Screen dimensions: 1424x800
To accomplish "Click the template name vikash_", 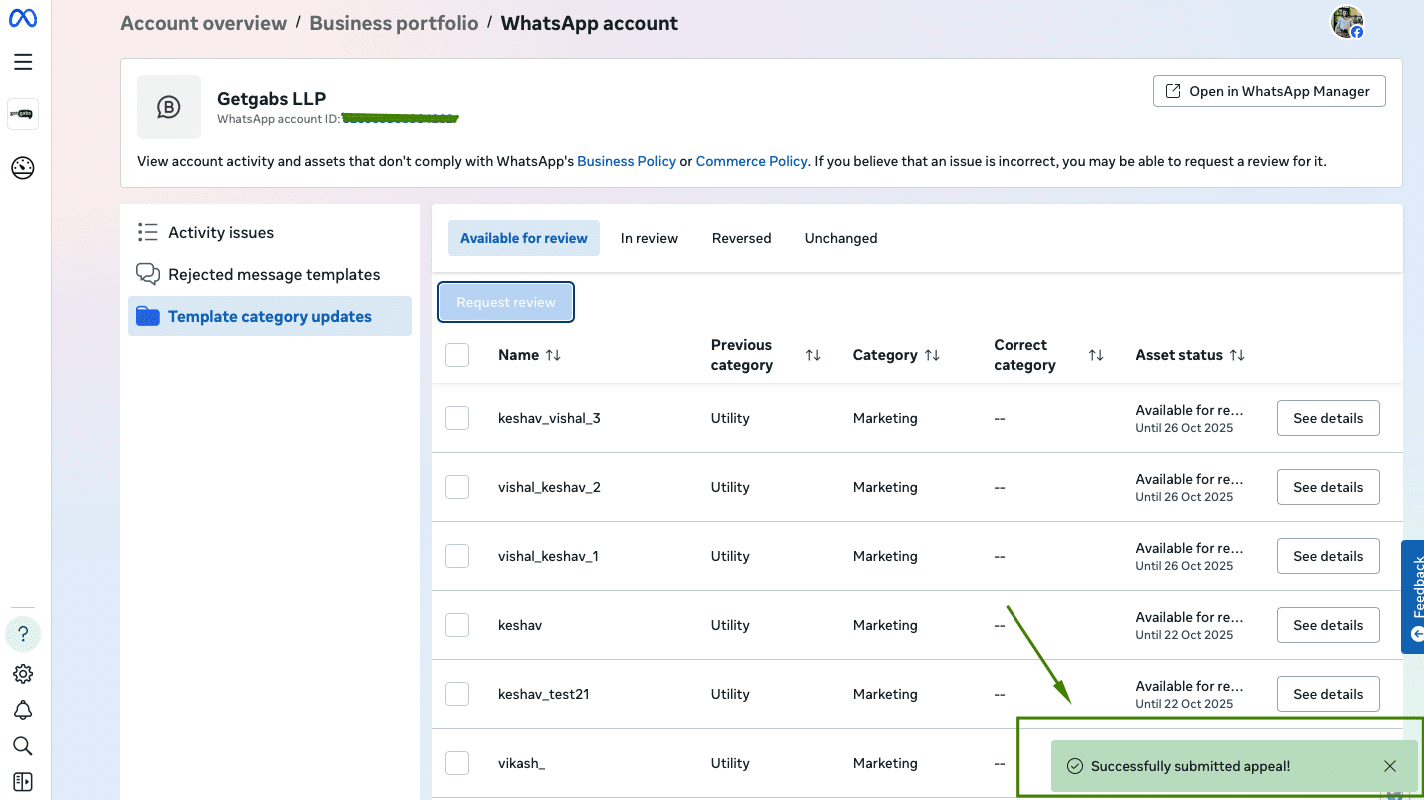I will [x=522, y=763].
